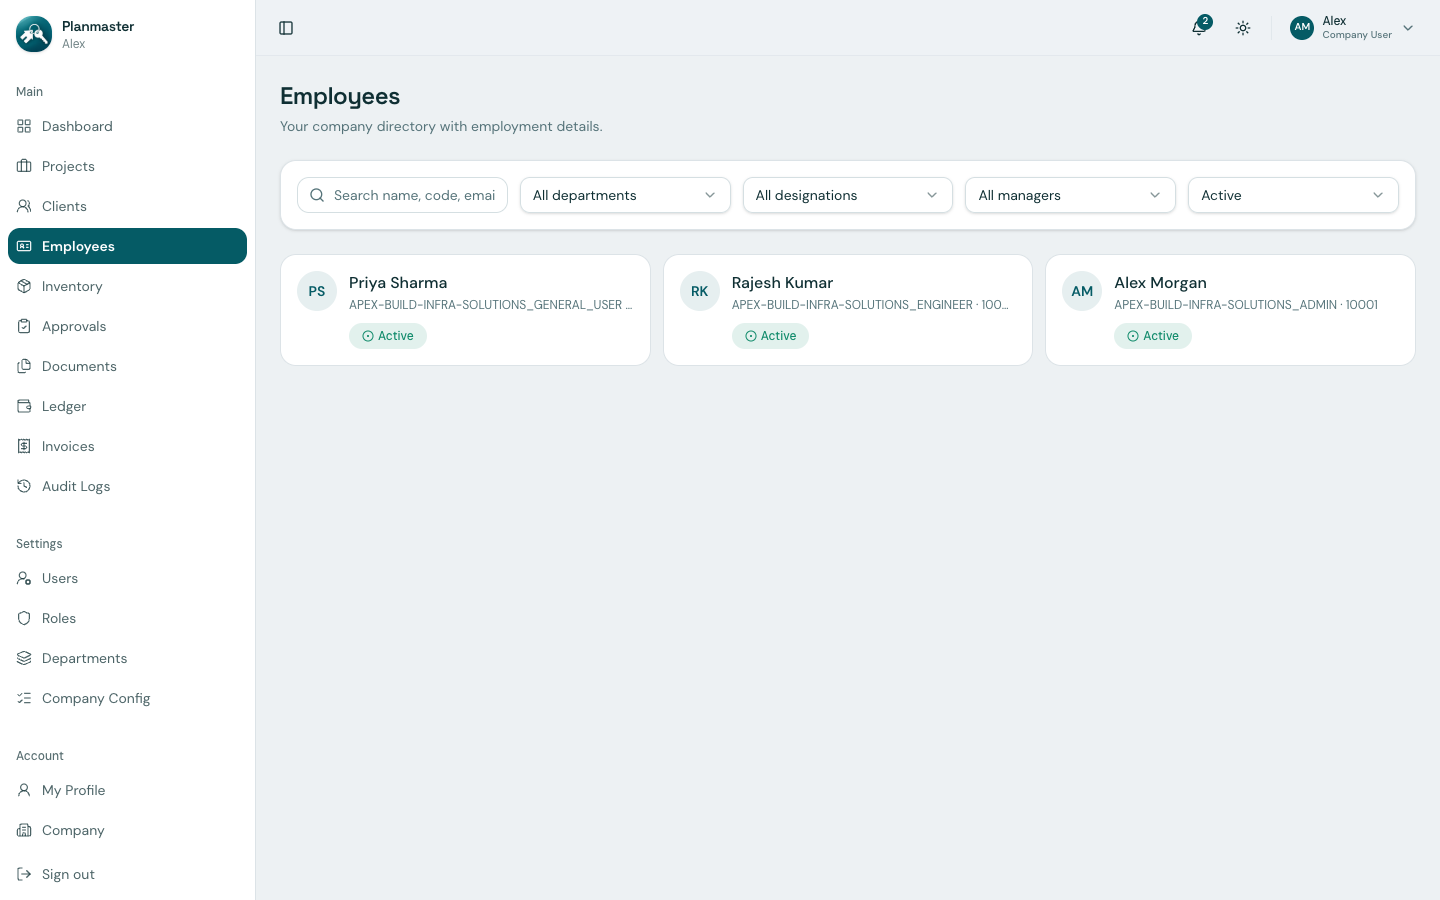Click the Roles shield icon
1440x900 pixels.
click(x=24, y=618)
